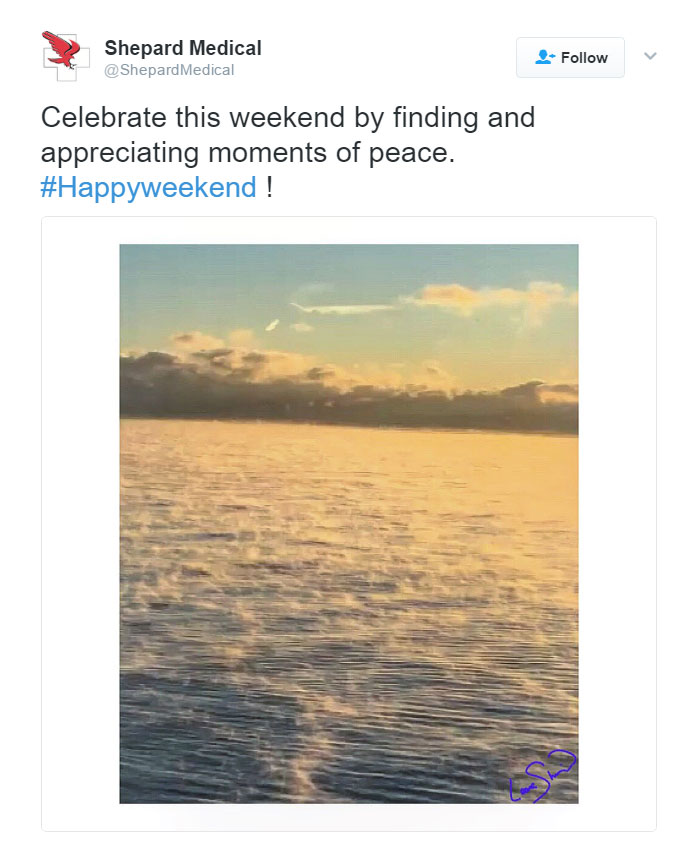The width and height of the screenshot is (698, 846).
Task: Open the Shepard Medical display name link
Action: 183,48
